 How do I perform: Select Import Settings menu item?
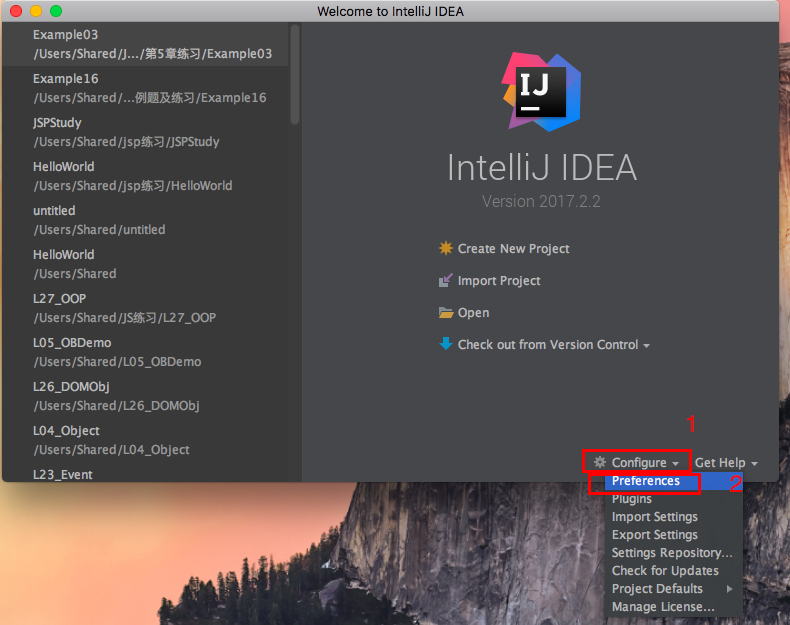(674, 517)
